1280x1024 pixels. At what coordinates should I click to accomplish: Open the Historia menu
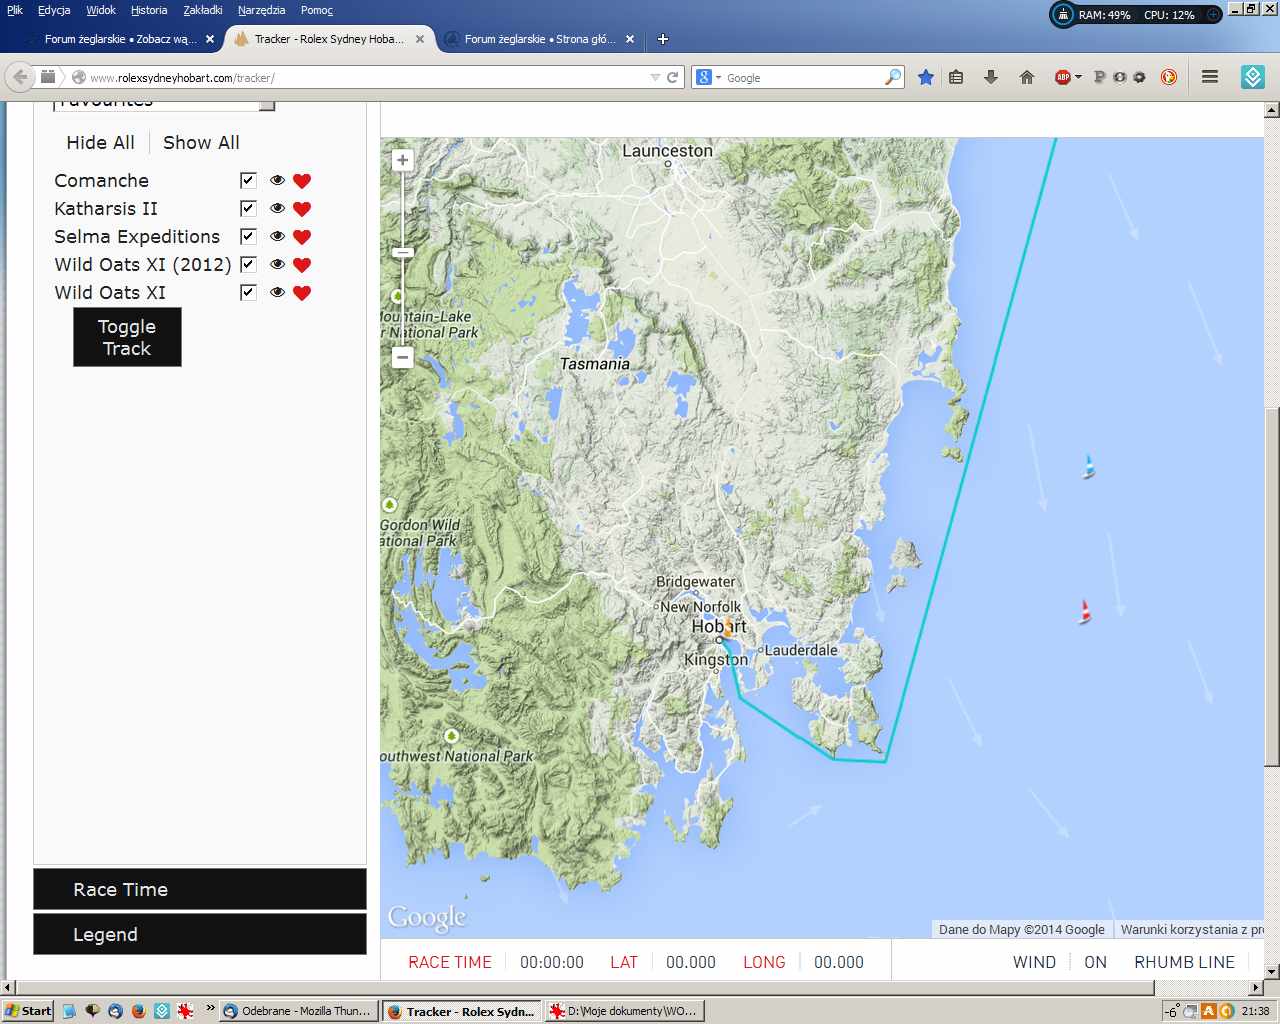pos(149,10)
